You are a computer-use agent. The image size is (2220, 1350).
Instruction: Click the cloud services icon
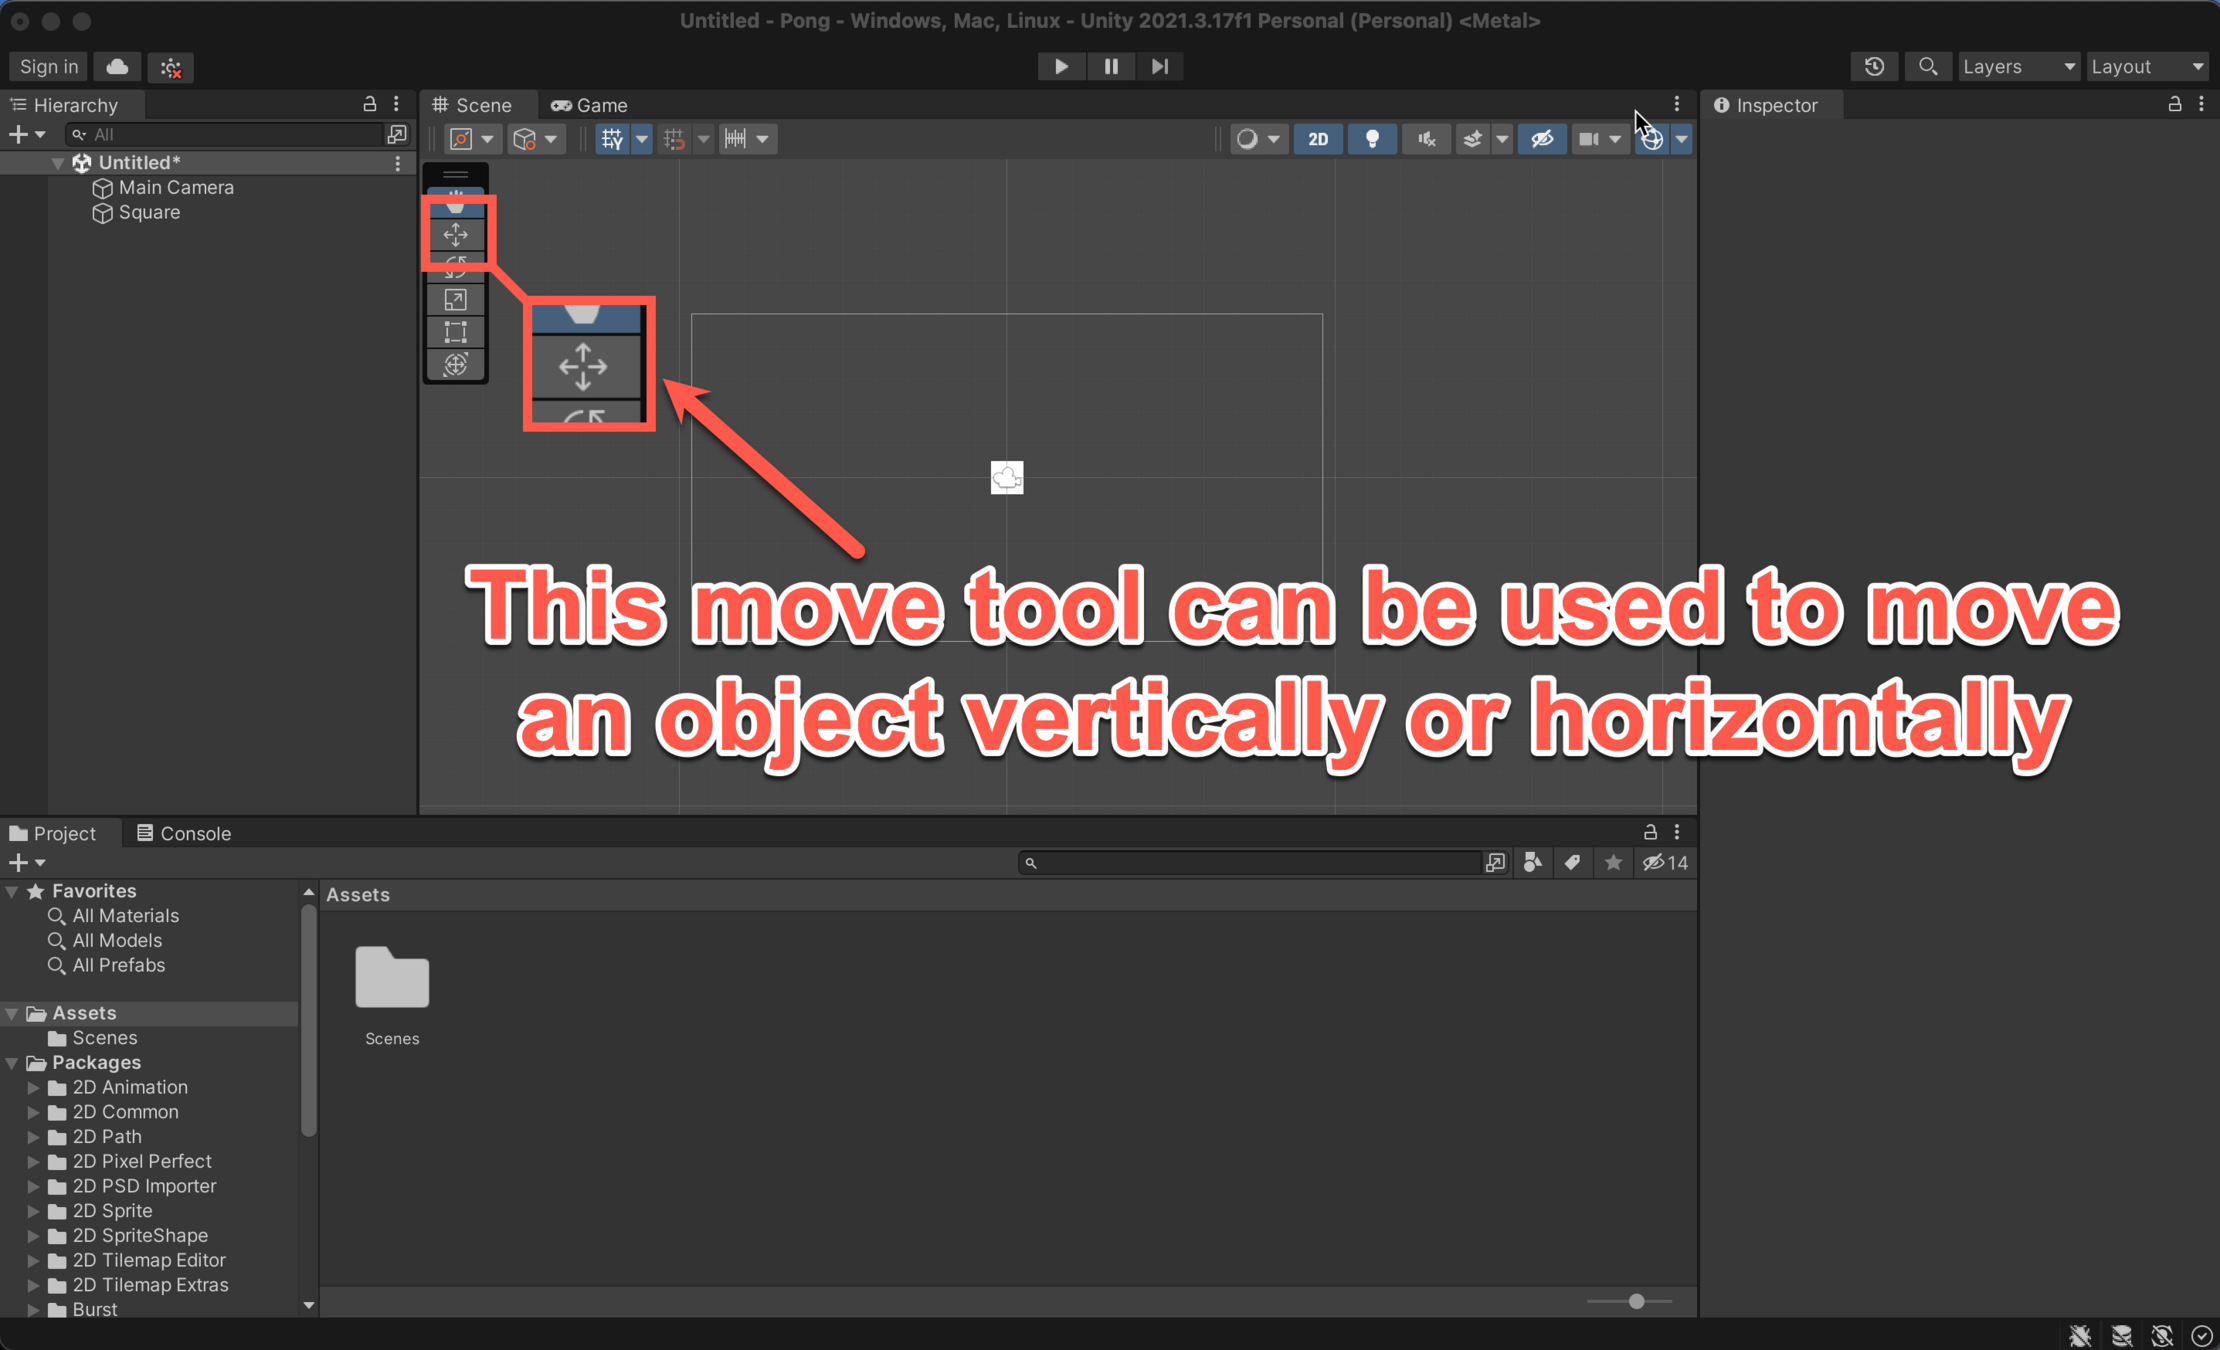tap(117, 67)
